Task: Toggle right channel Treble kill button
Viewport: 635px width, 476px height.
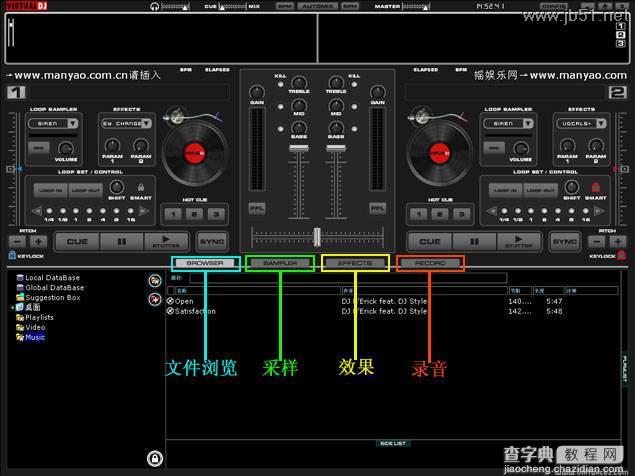Action: [x=354, y=84]
